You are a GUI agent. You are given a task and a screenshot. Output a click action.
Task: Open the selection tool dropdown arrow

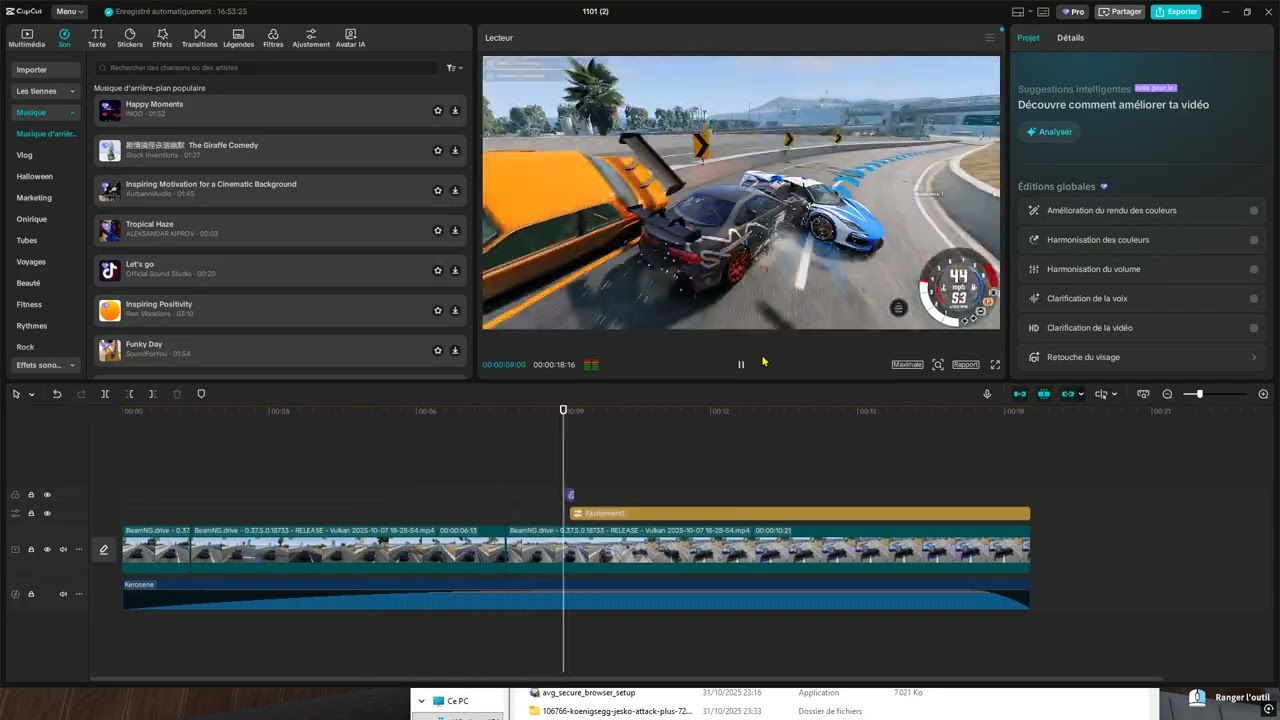[x=31, y=394]
